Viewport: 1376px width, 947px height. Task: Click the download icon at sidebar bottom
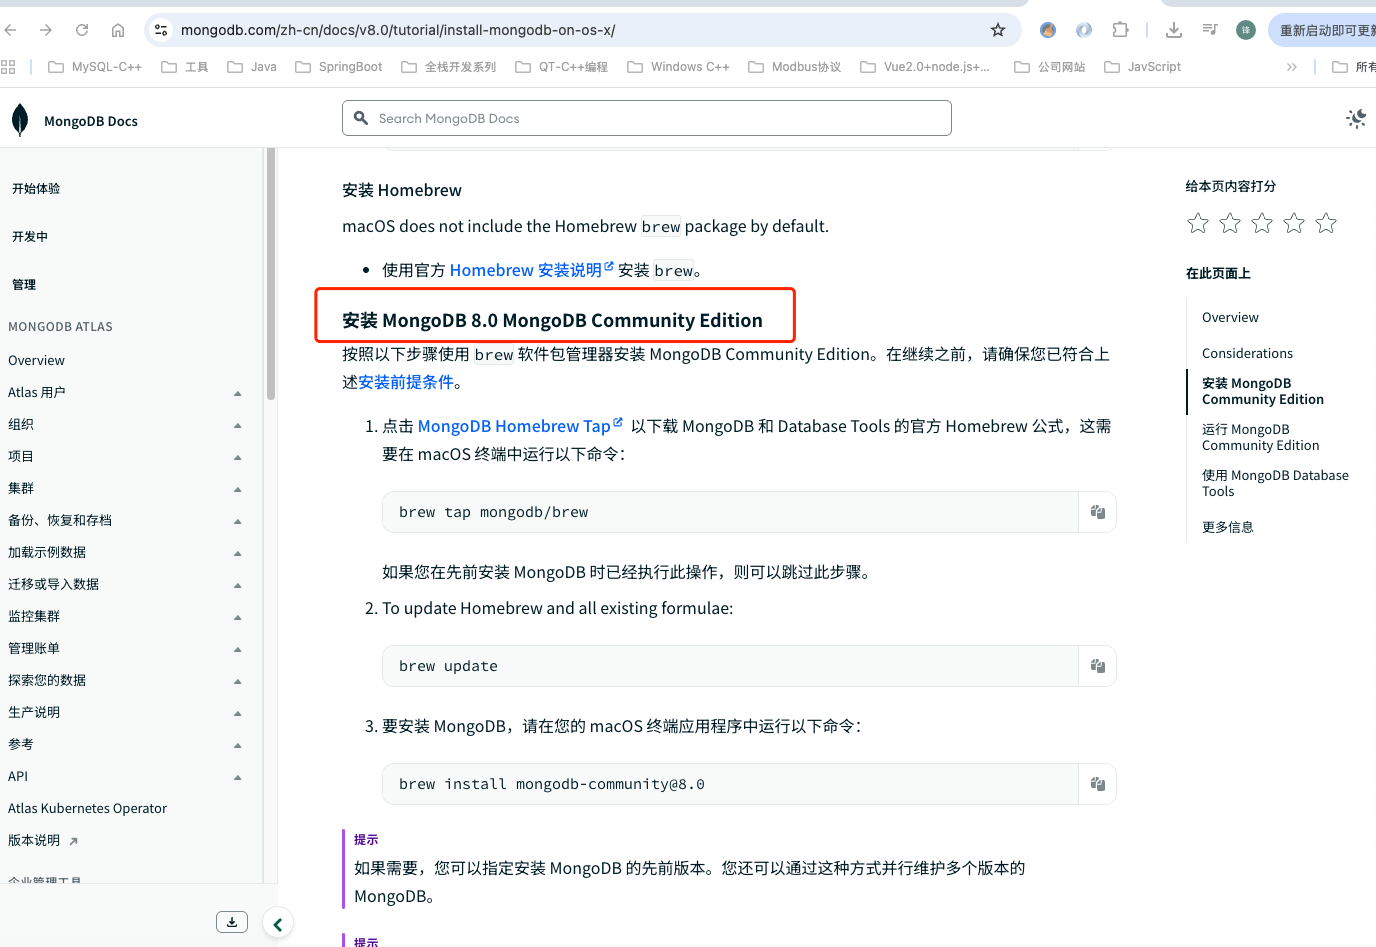point(232,922)
